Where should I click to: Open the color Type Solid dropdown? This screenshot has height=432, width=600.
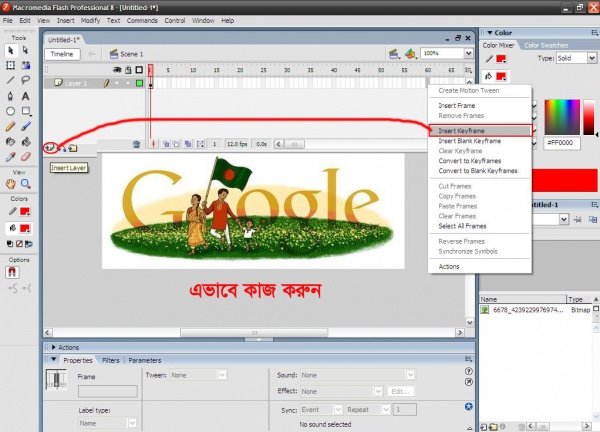click(592, 58)
